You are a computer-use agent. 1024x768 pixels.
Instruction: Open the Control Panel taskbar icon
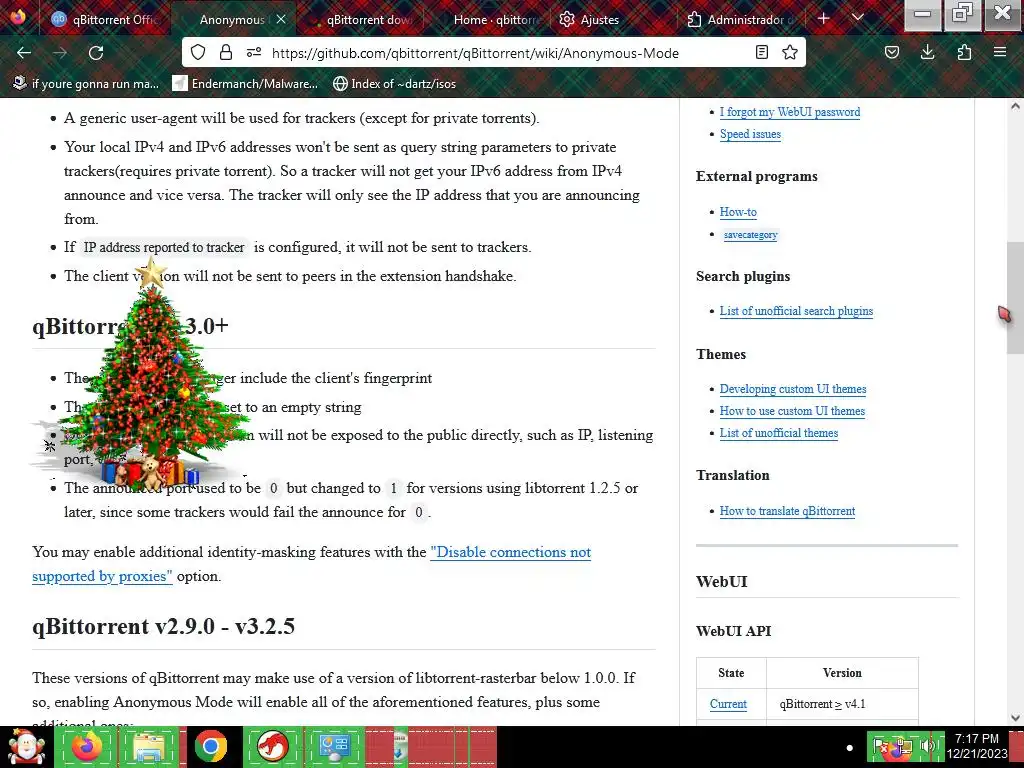(x=334, y=746)
